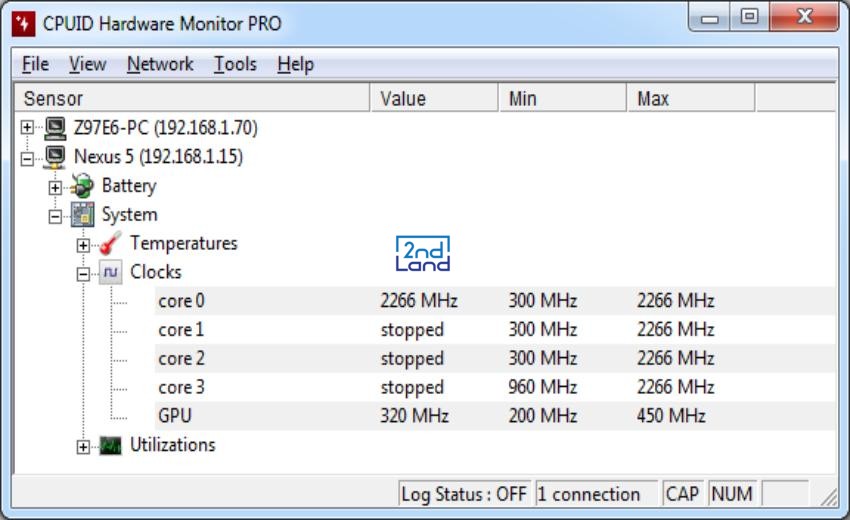
Task: Expand the Temperatures node
Action: (83, 246)
